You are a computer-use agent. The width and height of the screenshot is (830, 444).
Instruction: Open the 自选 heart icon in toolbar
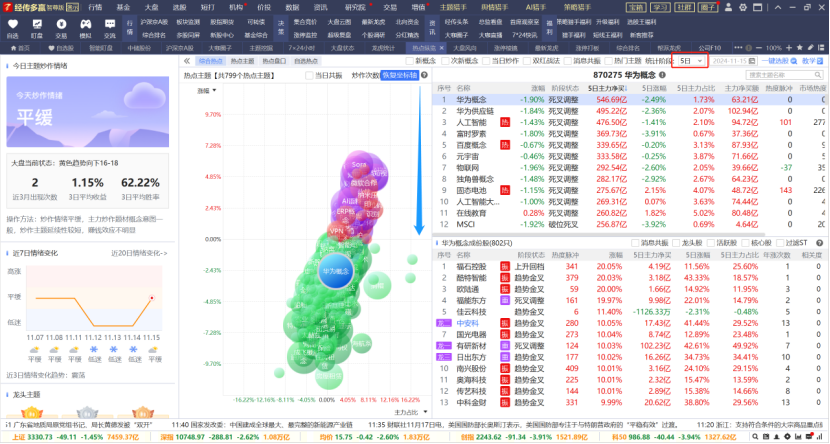[13, 24]
